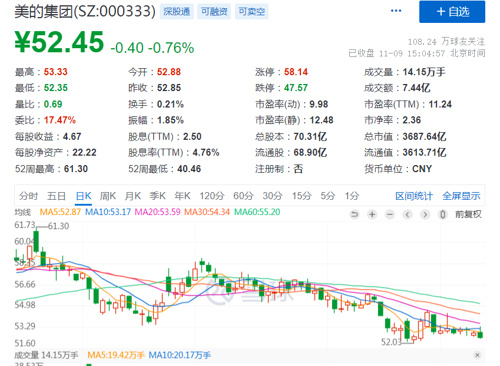The image size is (500, 366).
Task: Click the 最低 value 52.35
Action: tap(56, 88)
